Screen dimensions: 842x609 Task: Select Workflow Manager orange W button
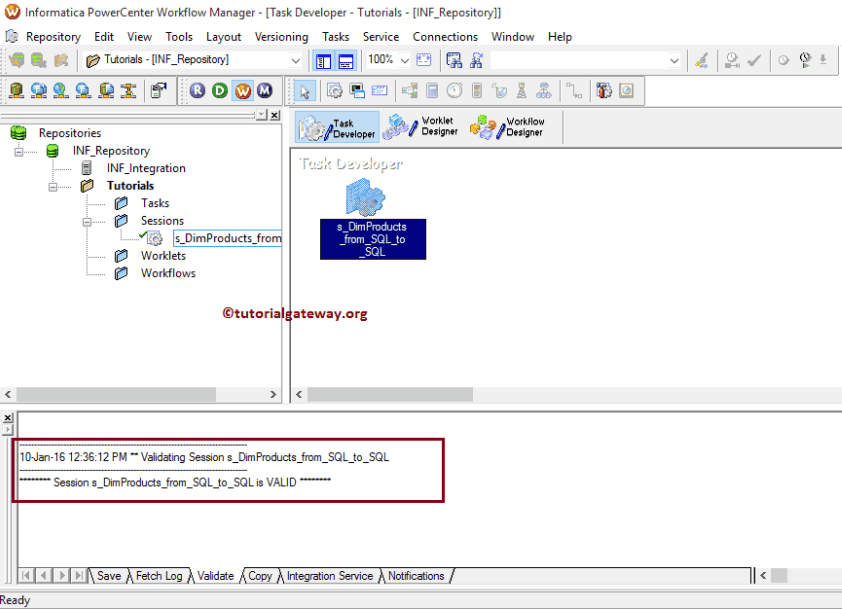(243, 91)
